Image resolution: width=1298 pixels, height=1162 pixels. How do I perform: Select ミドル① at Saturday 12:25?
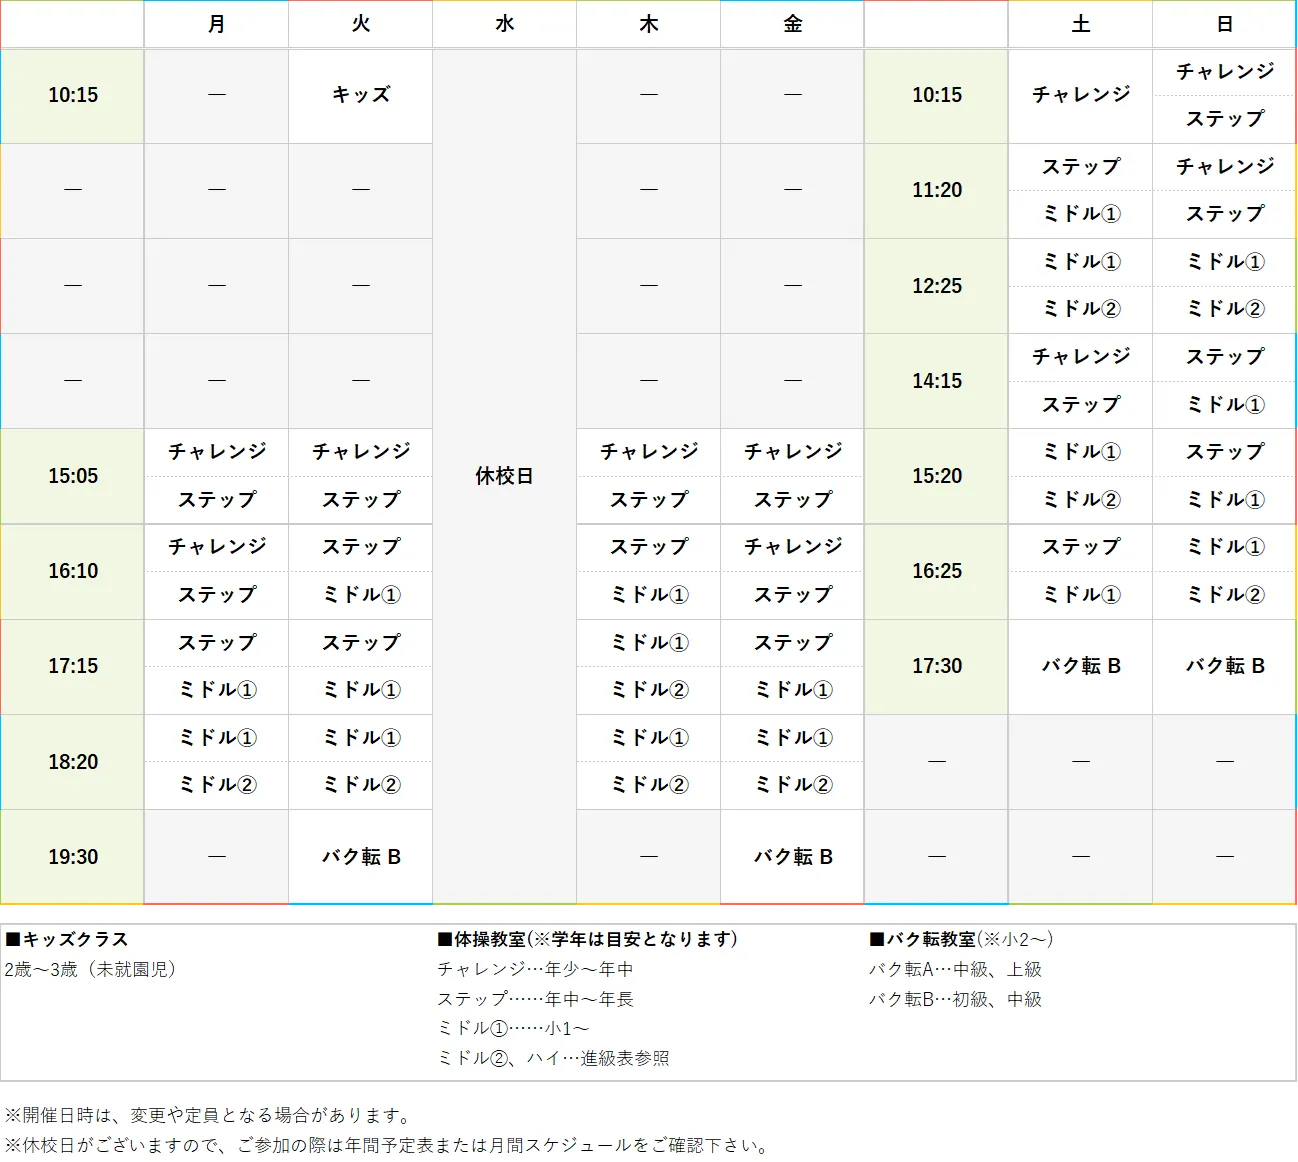pyautogui.click(x=1080, y=262)
